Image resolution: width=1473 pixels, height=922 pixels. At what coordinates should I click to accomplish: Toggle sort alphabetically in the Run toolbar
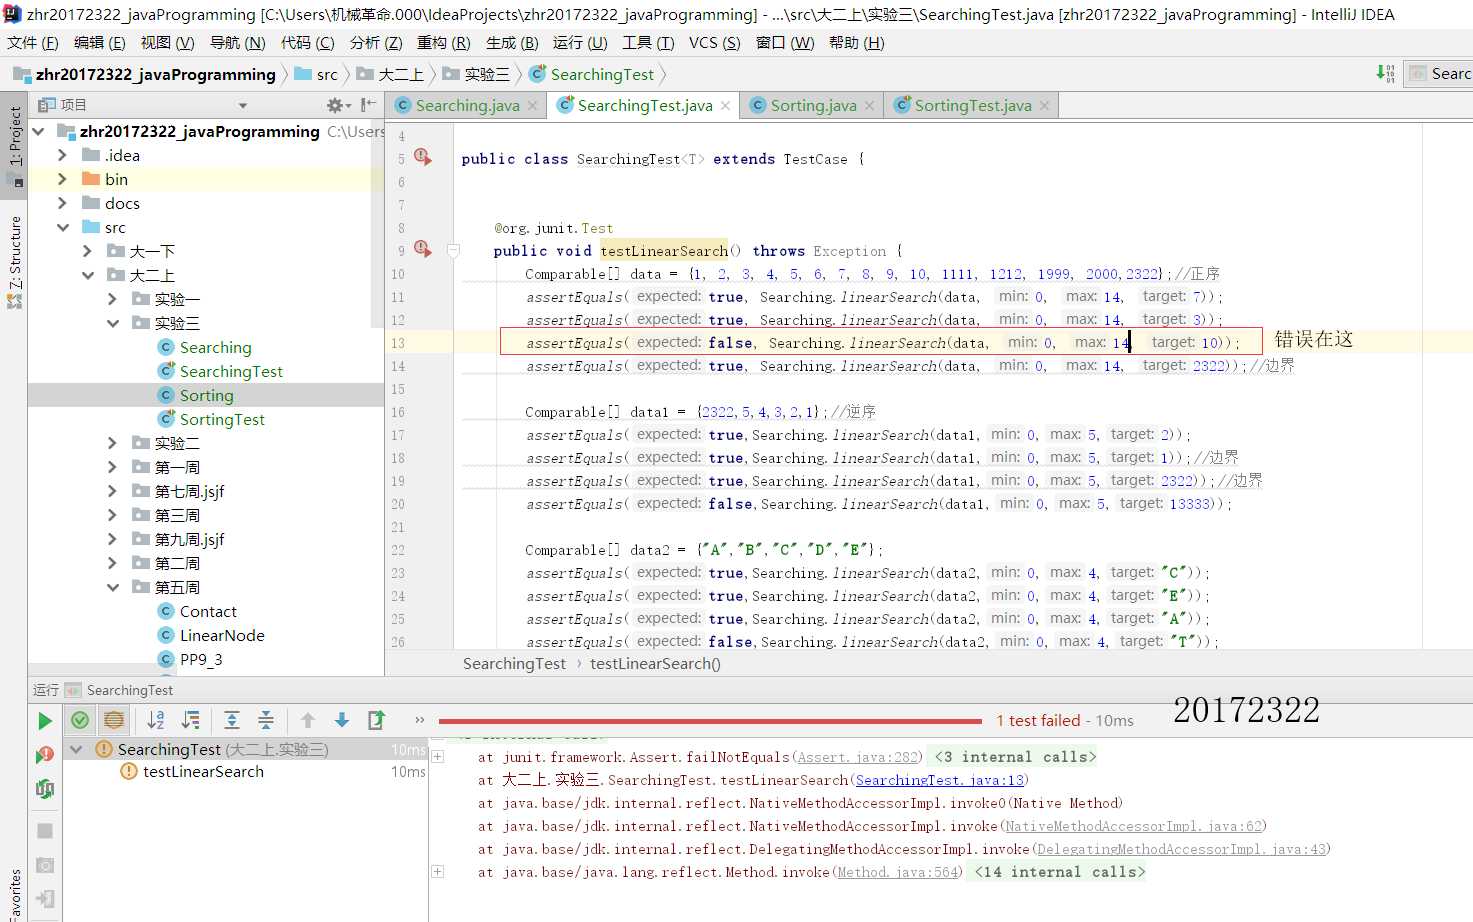[156, 720]
